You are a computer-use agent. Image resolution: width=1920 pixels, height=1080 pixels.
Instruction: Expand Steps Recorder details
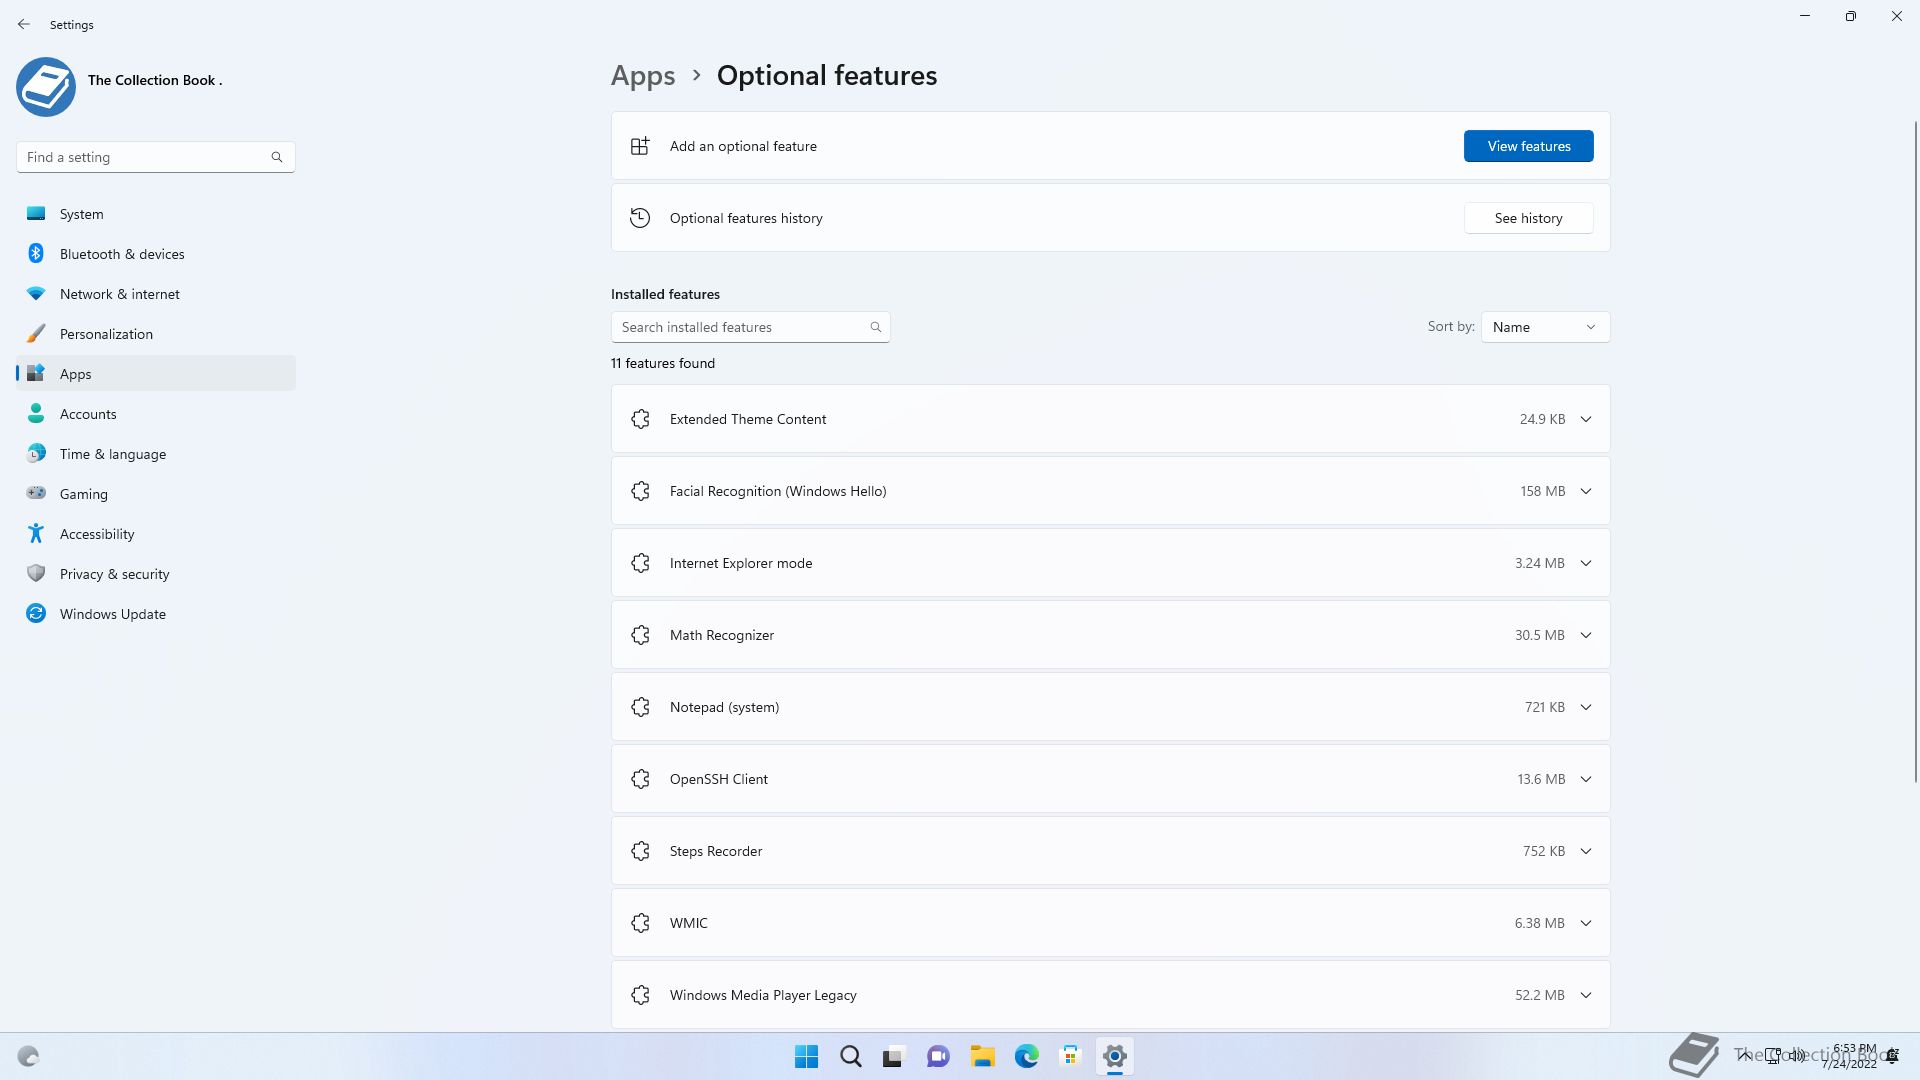click(1586, 851)
